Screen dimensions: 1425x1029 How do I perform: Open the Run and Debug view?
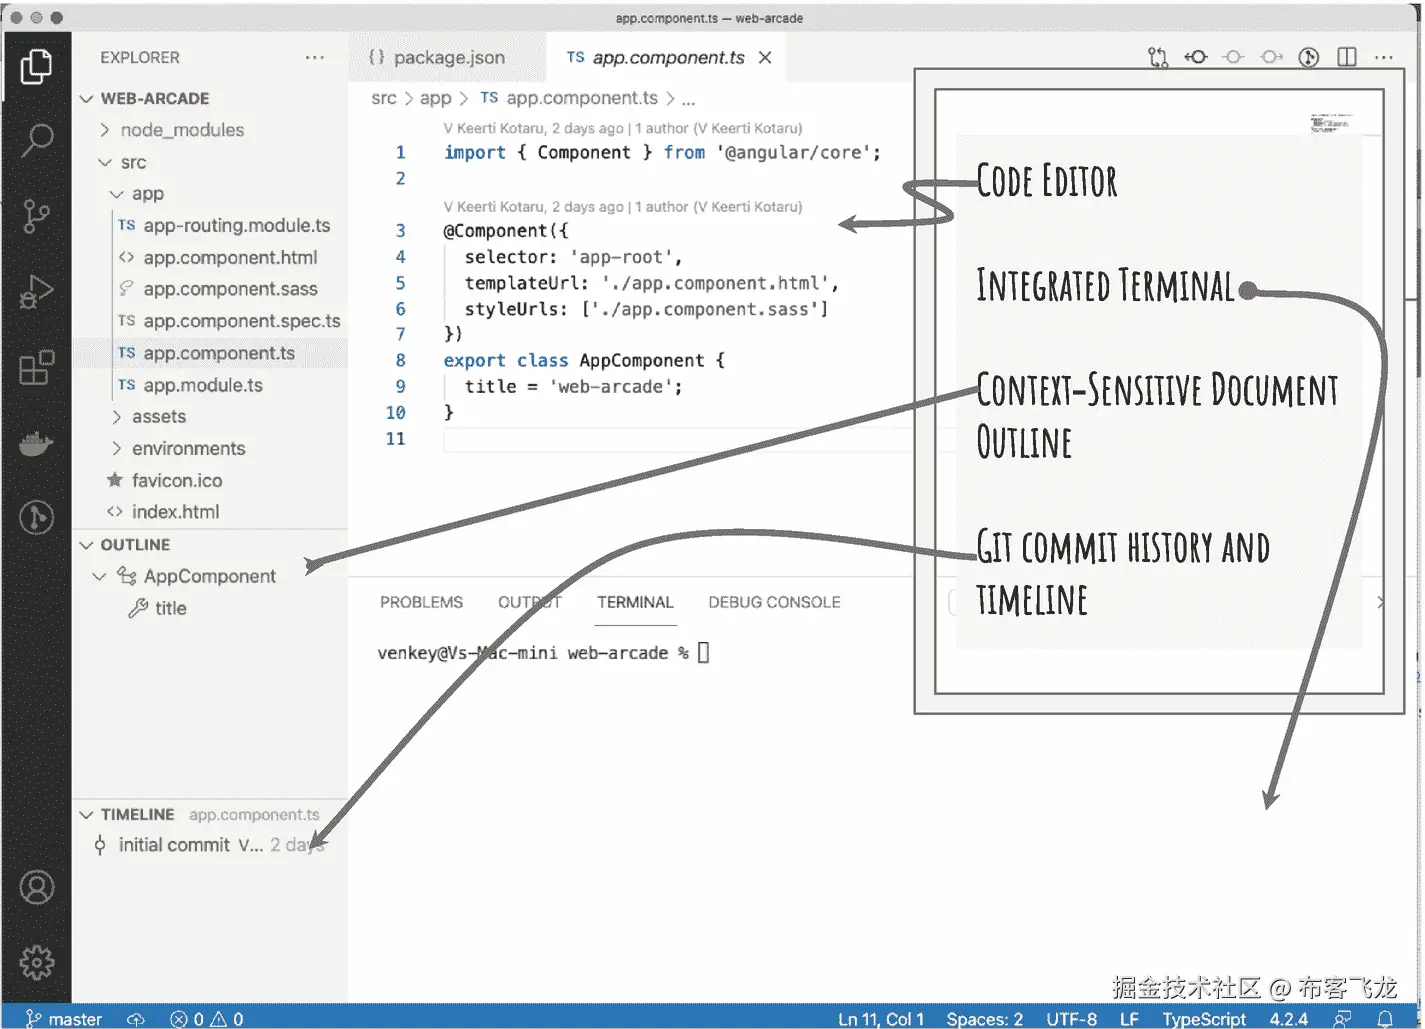click(x=36, y=292)
